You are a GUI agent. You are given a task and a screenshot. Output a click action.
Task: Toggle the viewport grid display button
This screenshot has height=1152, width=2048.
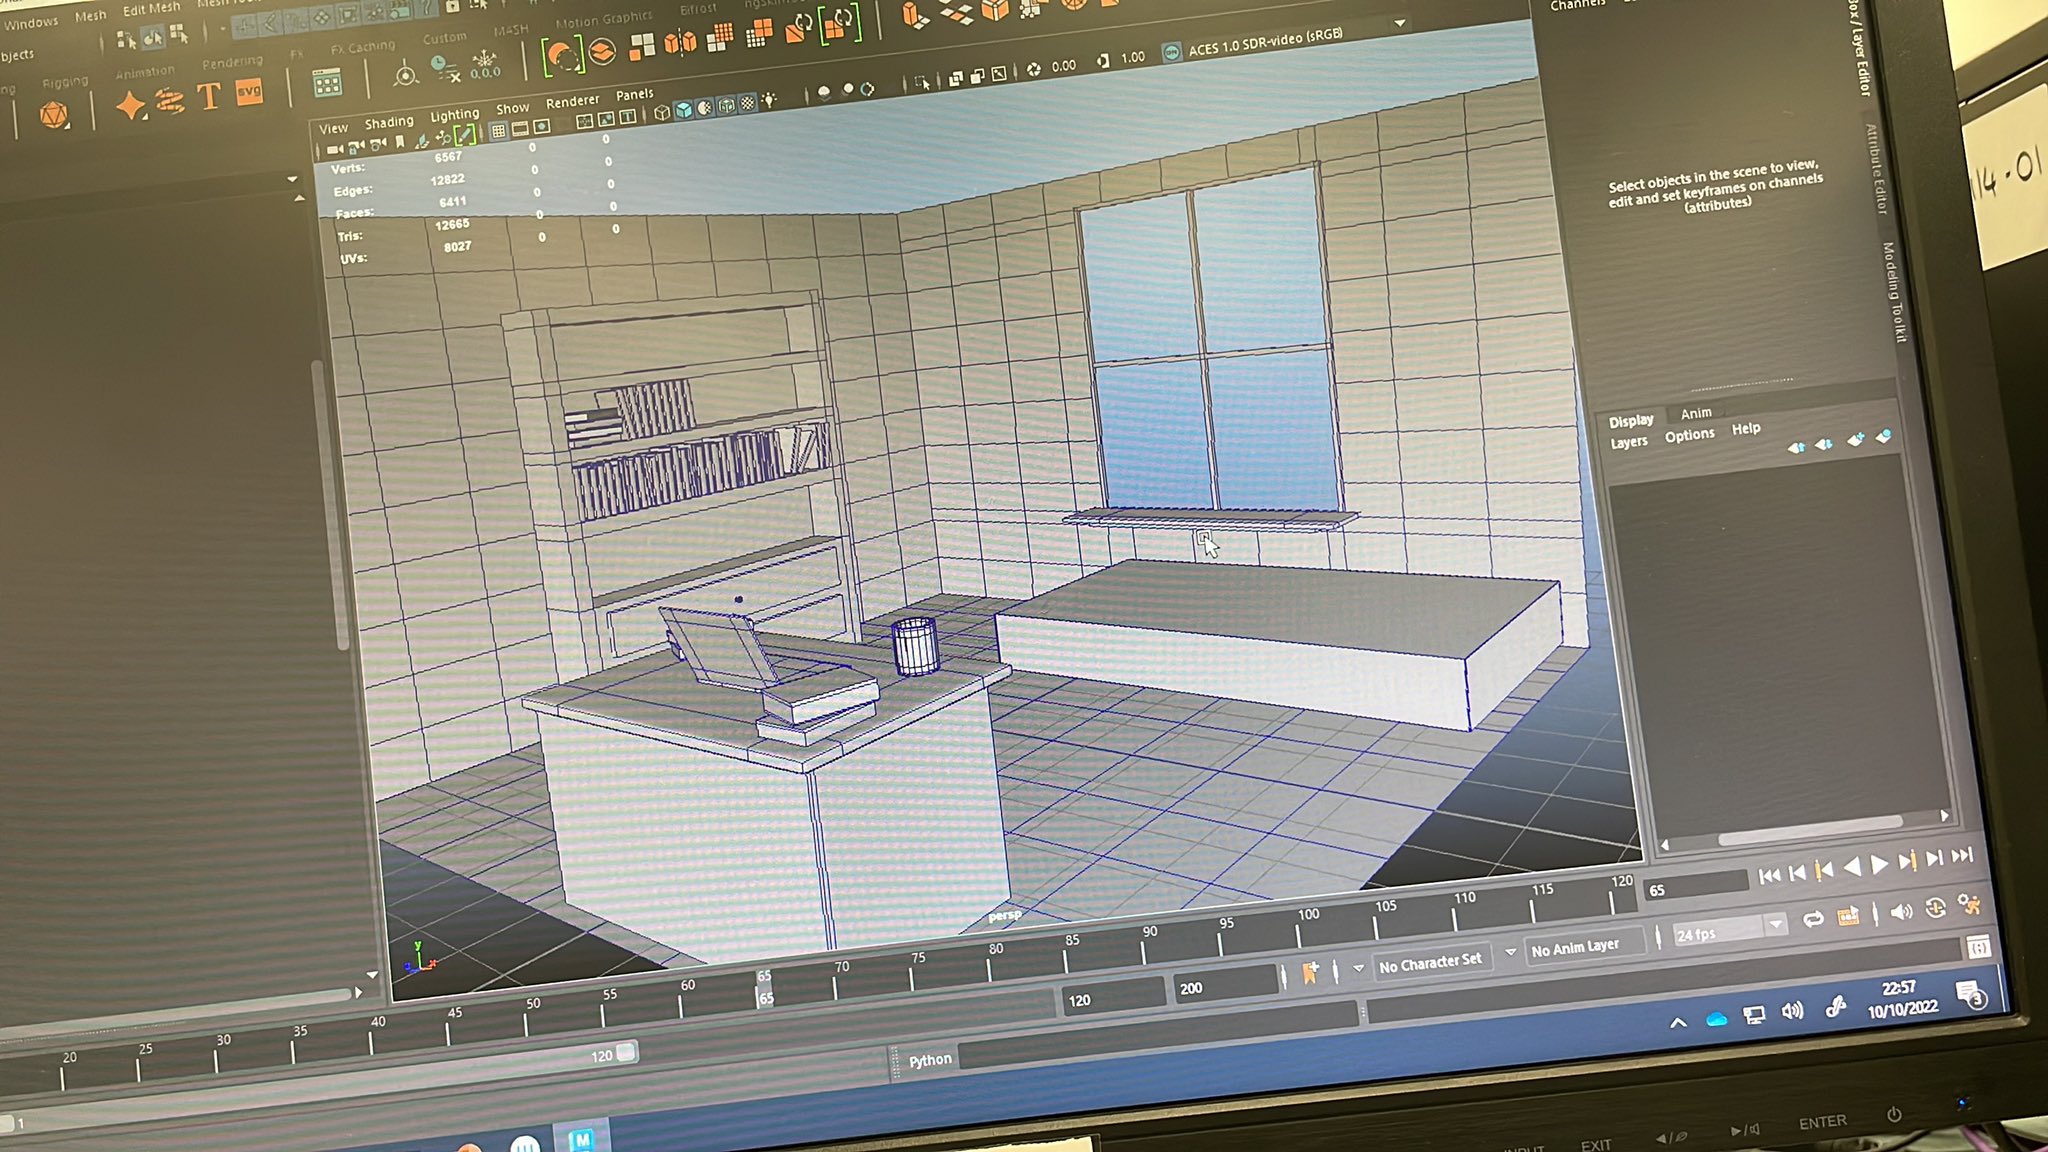pos(498,131)
